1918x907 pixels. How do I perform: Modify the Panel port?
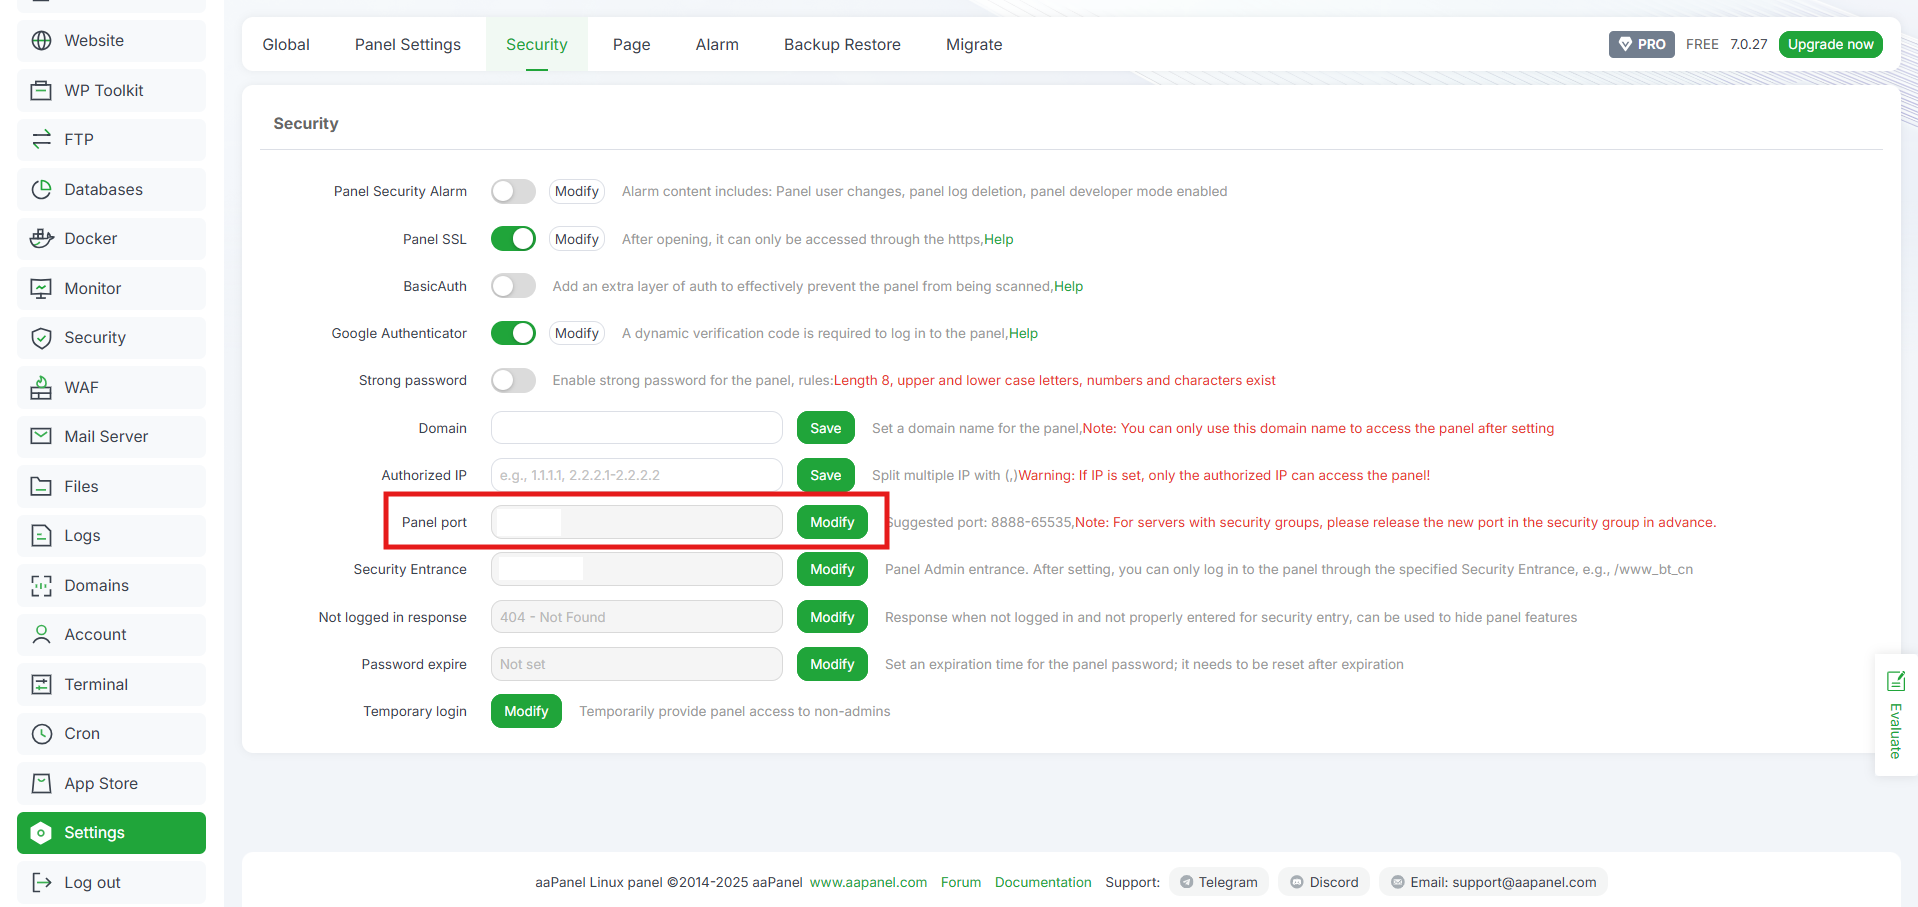[832, 522]
